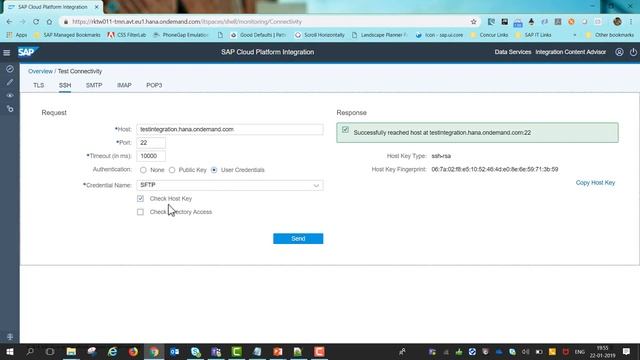Open Outlook from taskbar
The height and width of the screenshot is (360, 640).
pyautogui.click(x=174, y=352)
